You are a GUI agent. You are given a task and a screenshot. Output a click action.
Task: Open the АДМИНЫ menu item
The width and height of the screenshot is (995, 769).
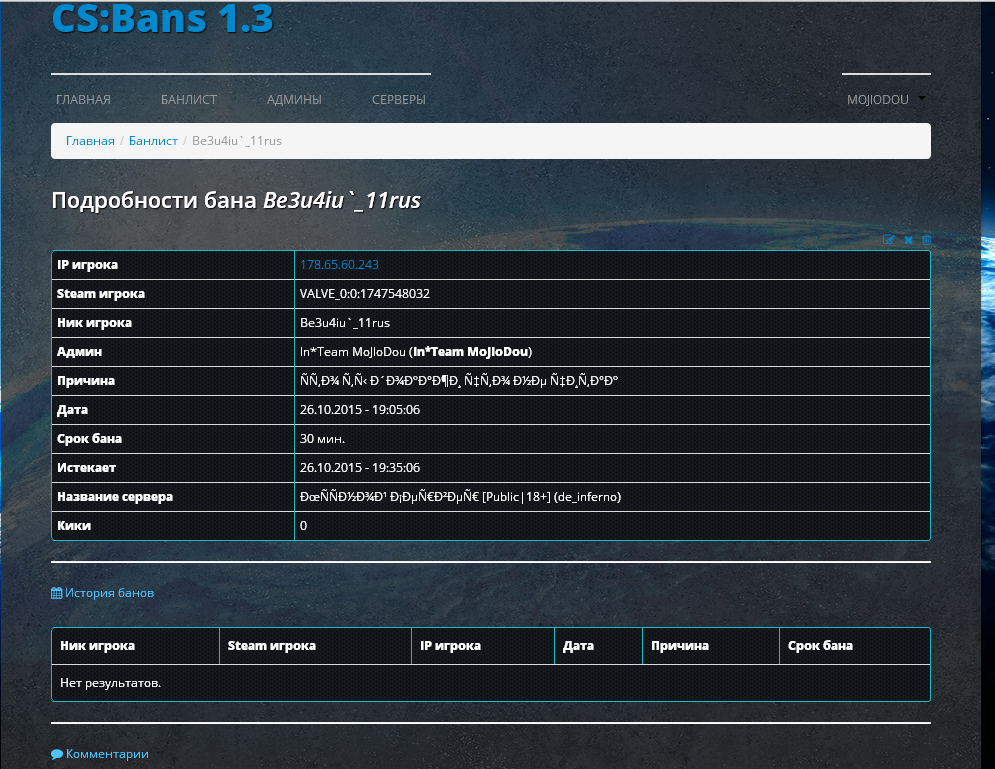294,100
